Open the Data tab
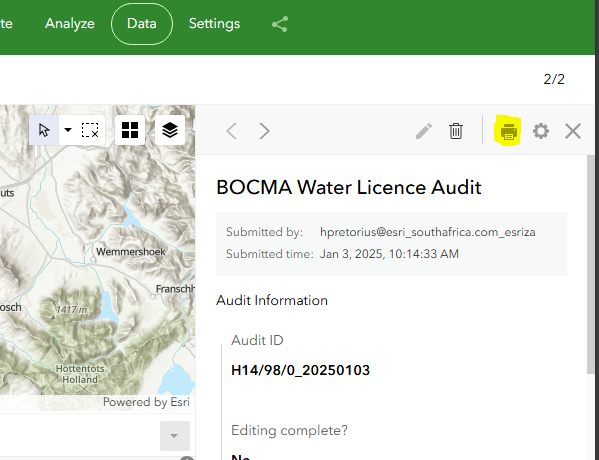The height and width of the screenshot is (460, 599). click(142, 24)
